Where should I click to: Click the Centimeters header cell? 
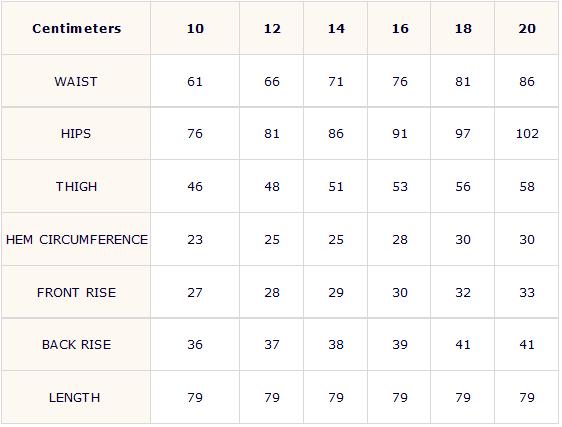pyautogui.click(x=77, y=28)
